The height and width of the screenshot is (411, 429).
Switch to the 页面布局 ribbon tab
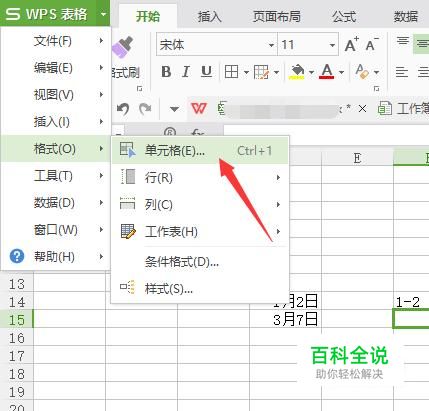[276, 16]
